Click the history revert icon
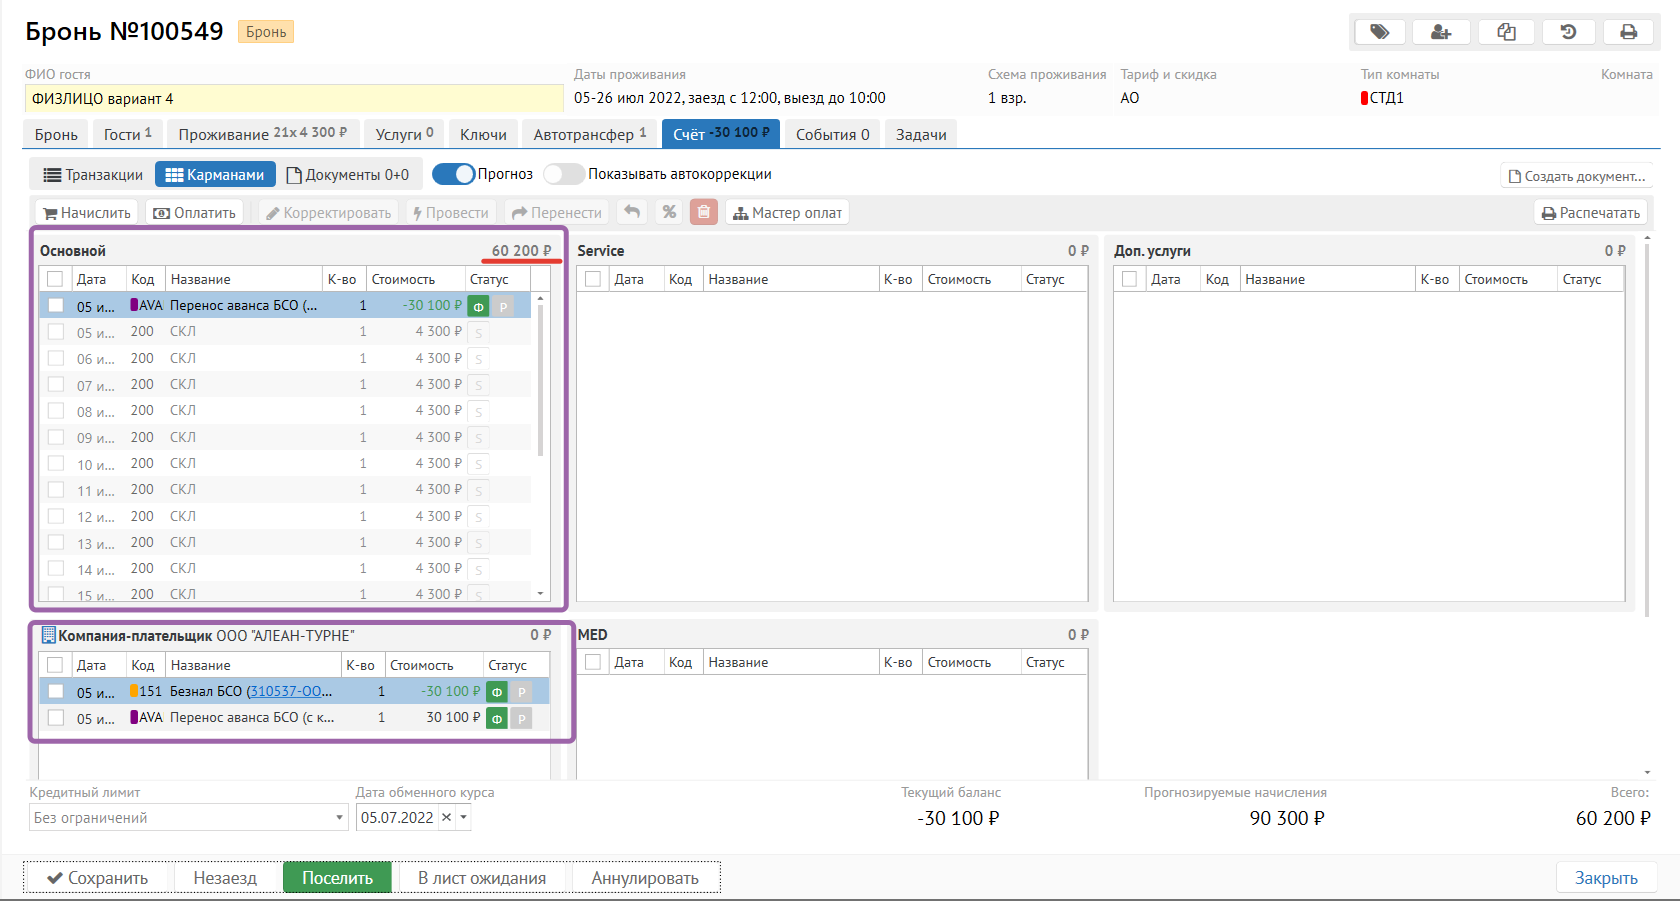The image size is (1680, 901). pos(1568,32)
